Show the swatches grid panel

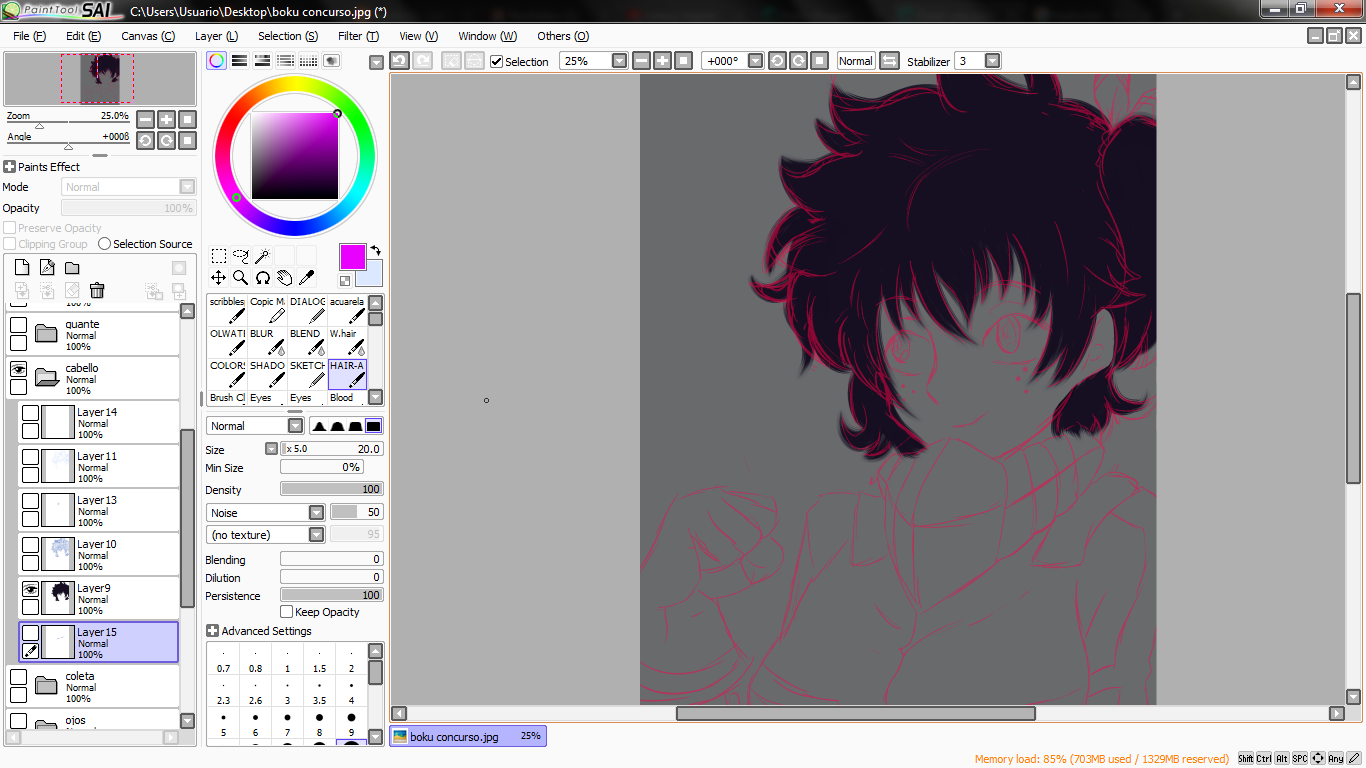pyautogui.click(x=308, y=61)
